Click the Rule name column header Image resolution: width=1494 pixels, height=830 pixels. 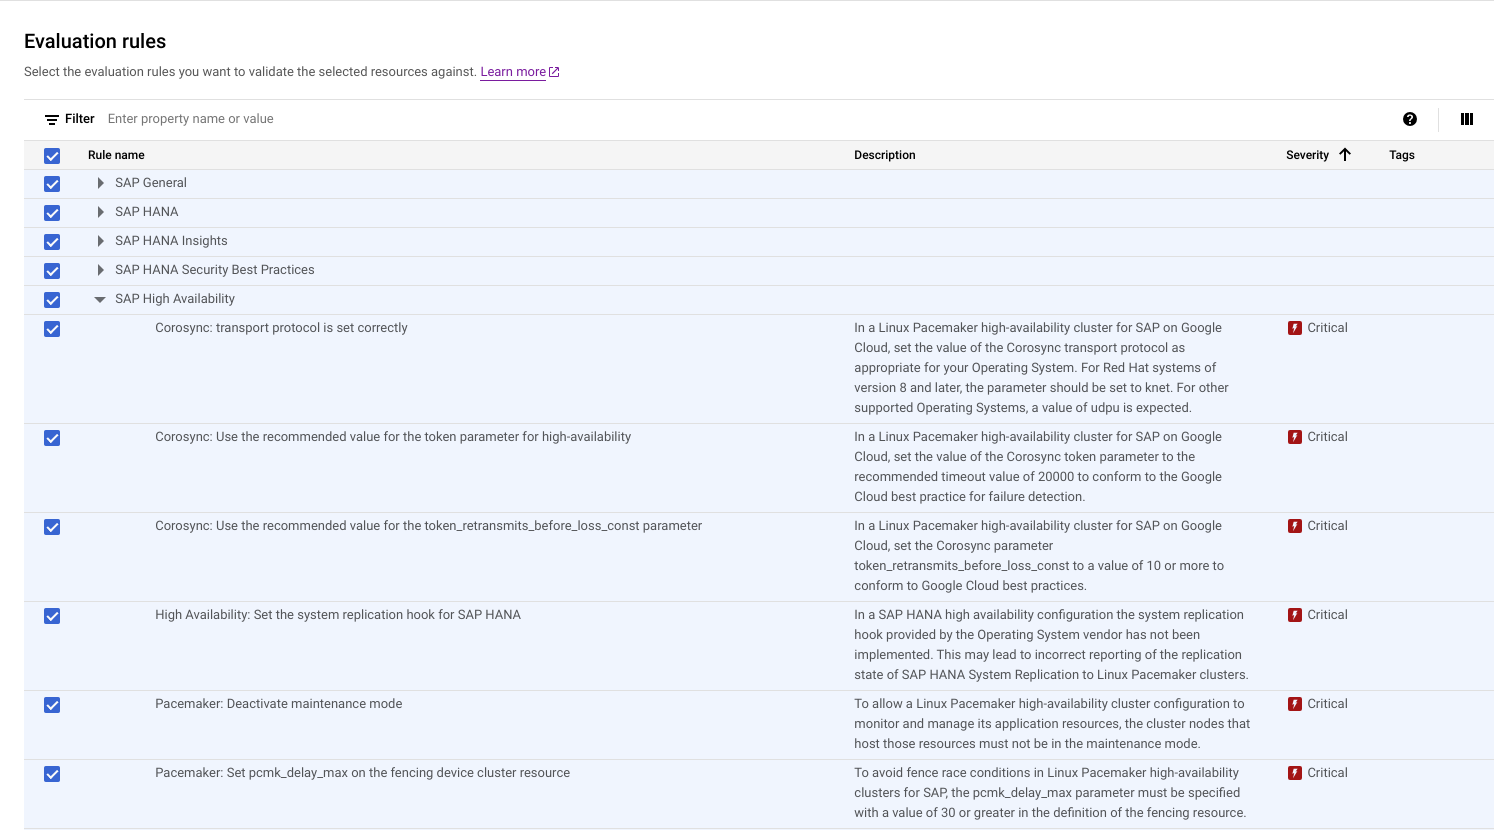[116, 155]
